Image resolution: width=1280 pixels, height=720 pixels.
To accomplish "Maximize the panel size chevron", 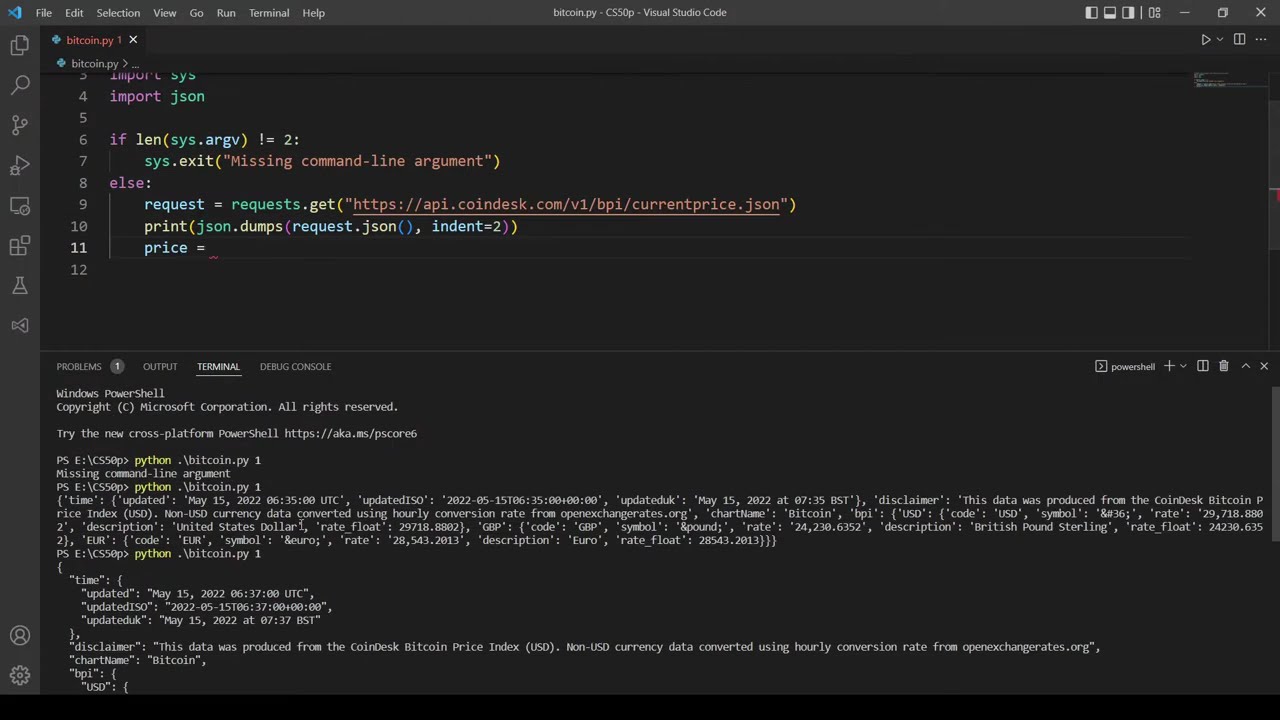I will [x=1245, y=366].
